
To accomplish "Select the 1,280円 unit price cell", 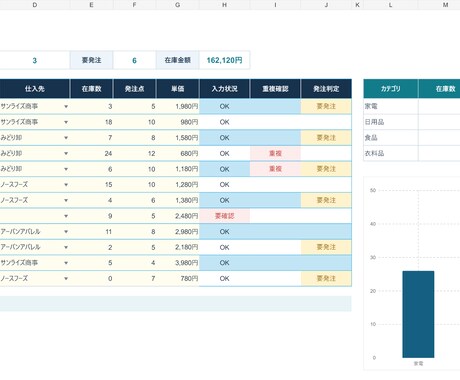I will pyautogui.click(x=177, y=185).
